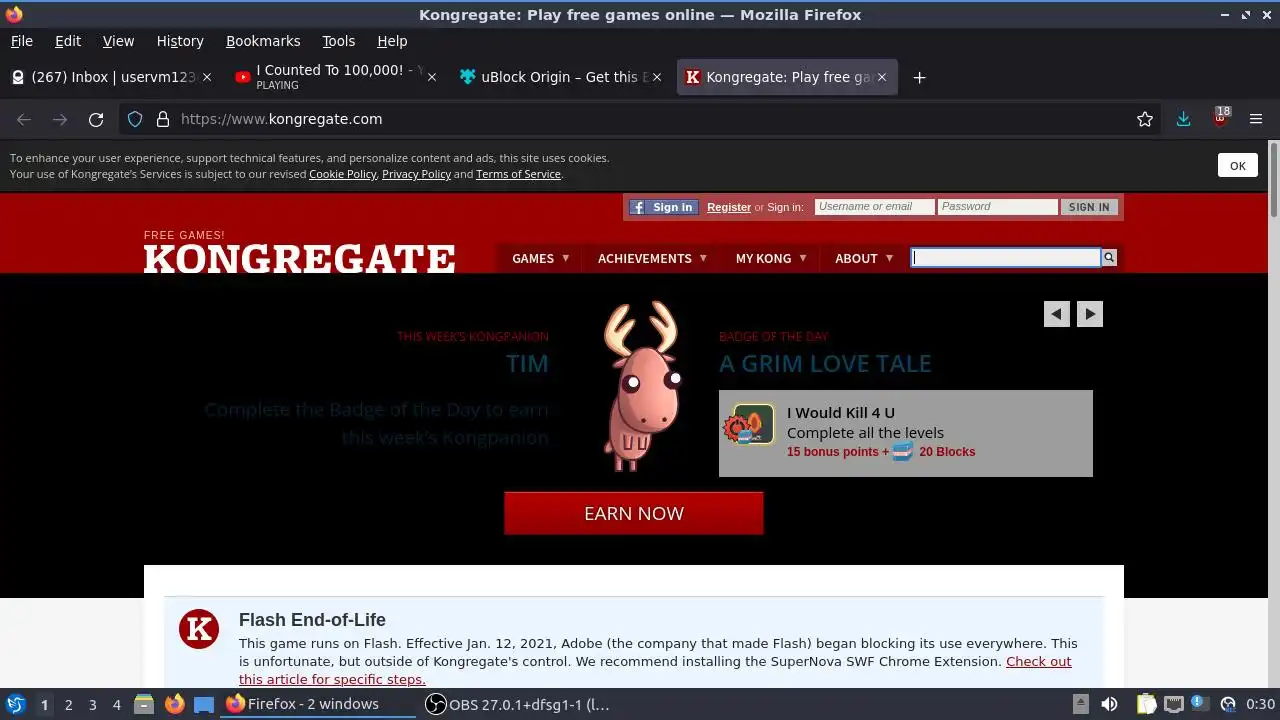Click the search magnifier icon on Kongregate
This screenshot has width=1280, height=720.
pos(1109,258)
